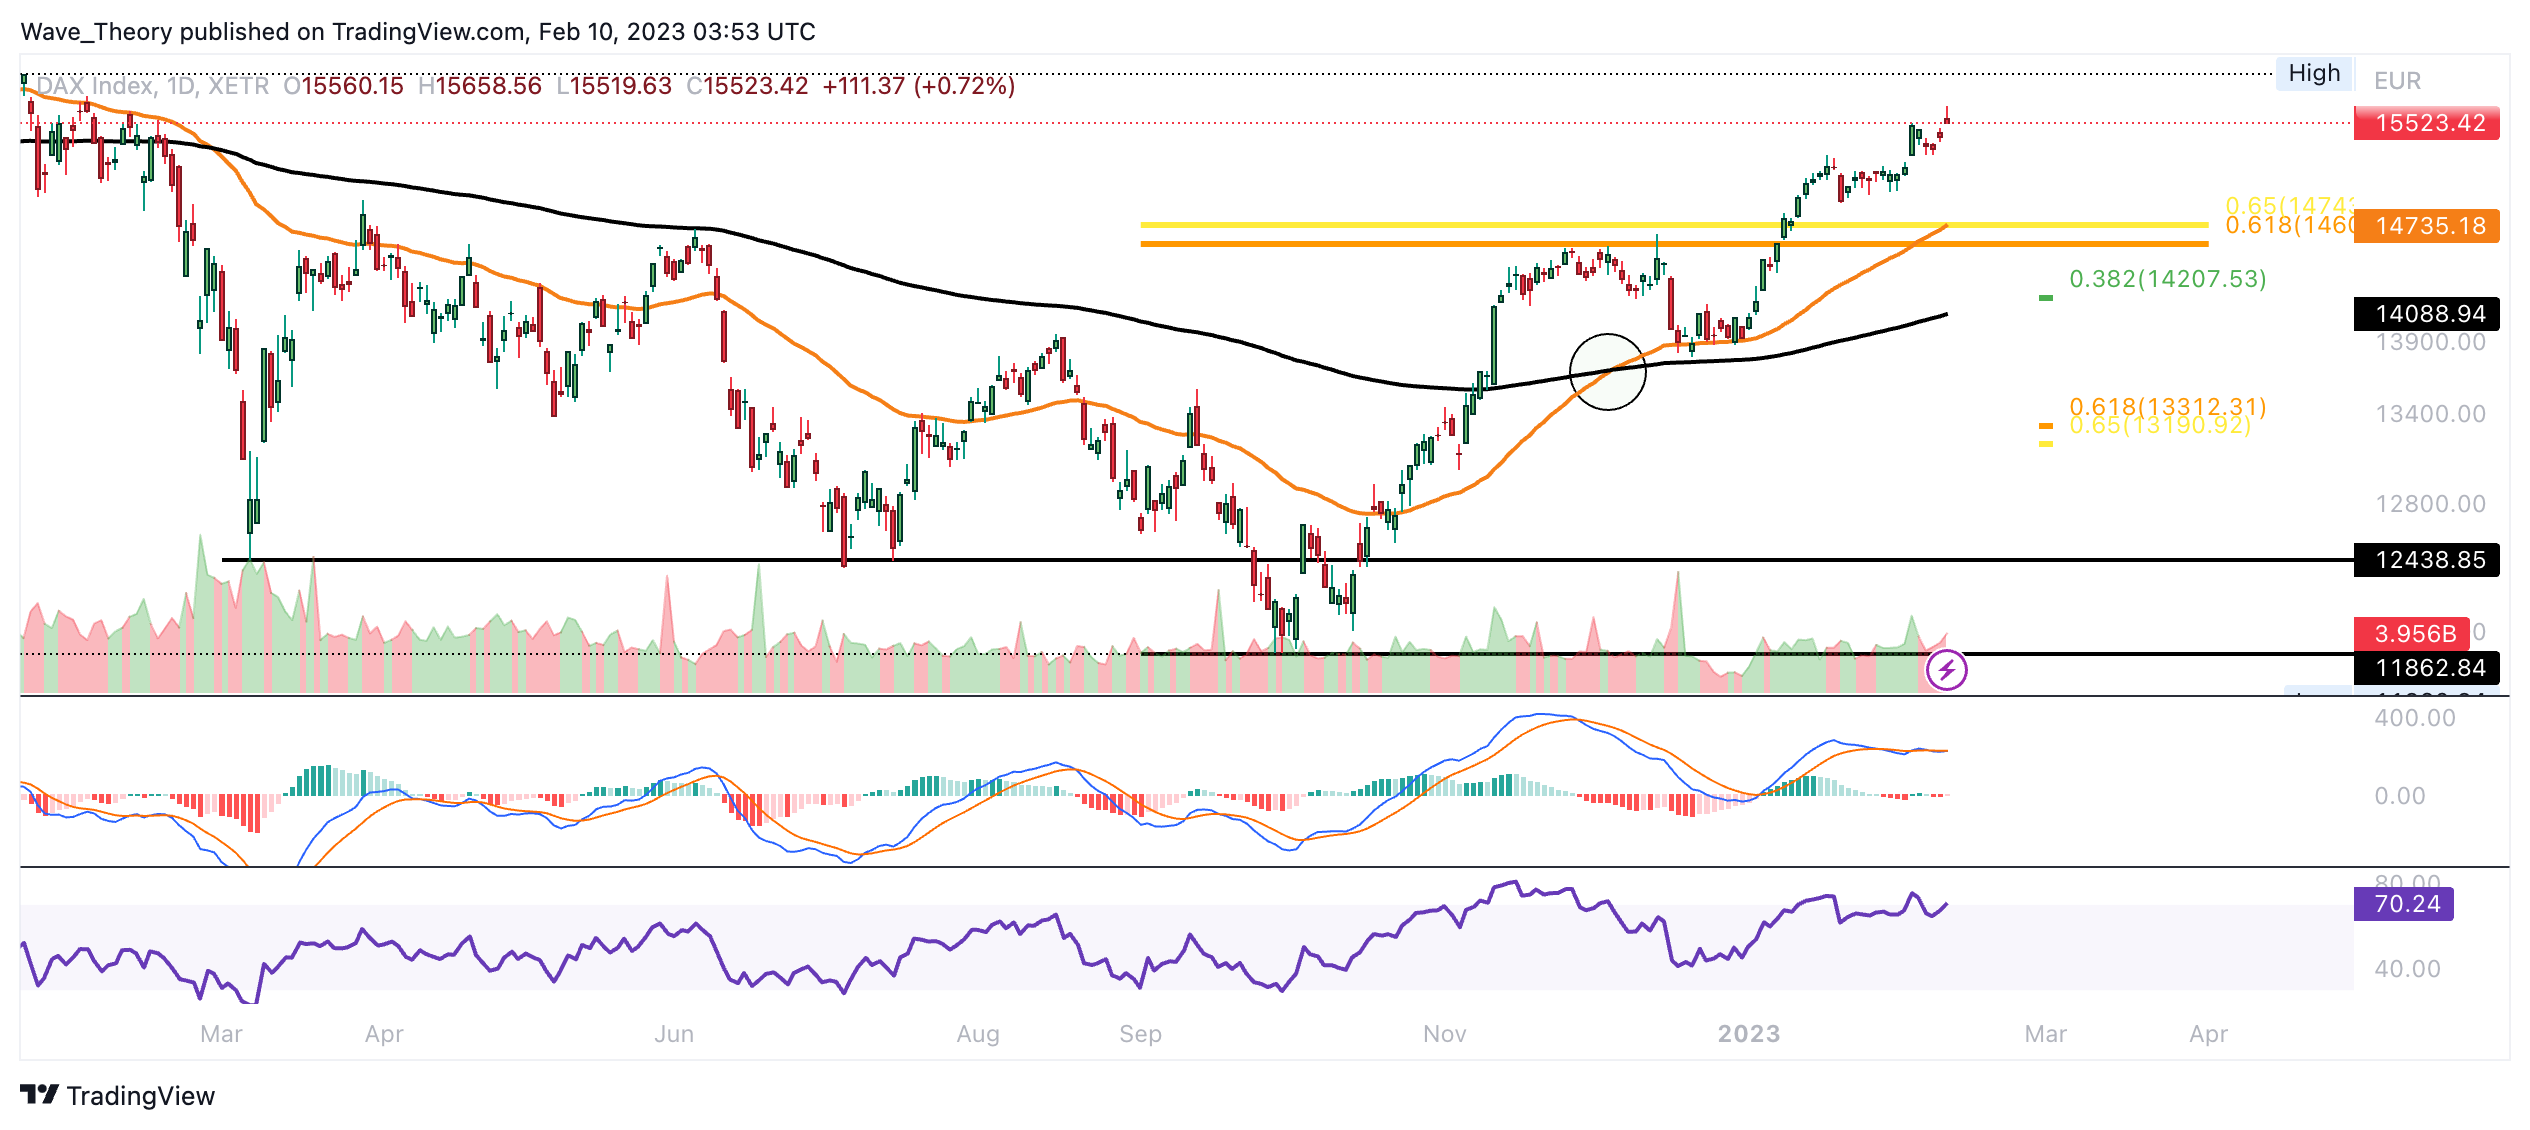
Task: Select the black 12438.85 support level label
Action: 2428,560
